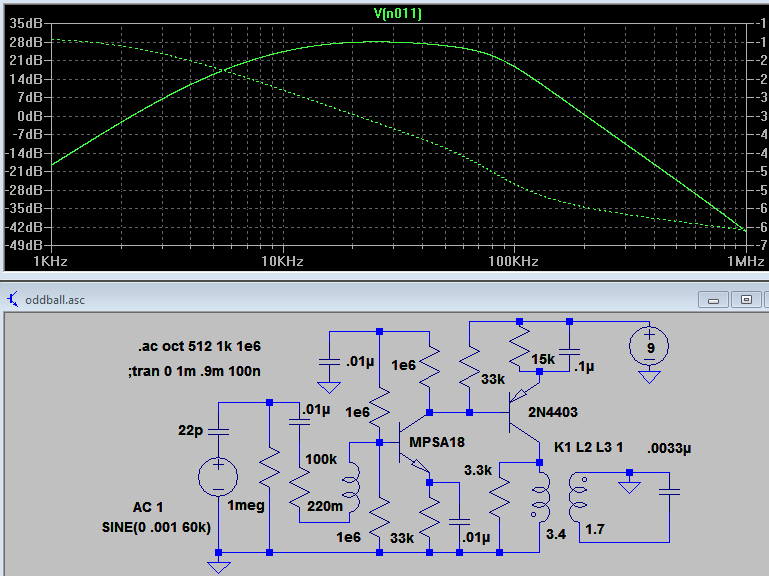Image resolution: width=769 pixels, height=576 pixels.
Task: Click the 1.7 inductor coil symbol
Action: pyautogui.click(x=578, y=495)
